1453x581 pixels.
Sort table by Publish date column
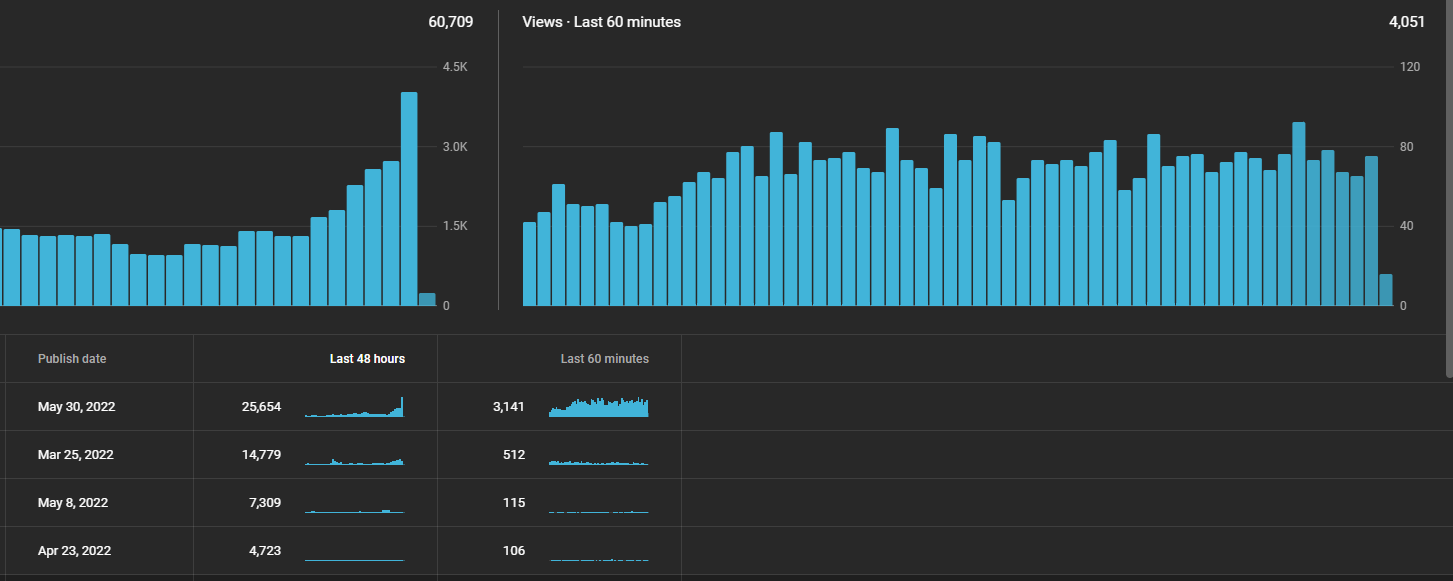(x=72, y=359)
